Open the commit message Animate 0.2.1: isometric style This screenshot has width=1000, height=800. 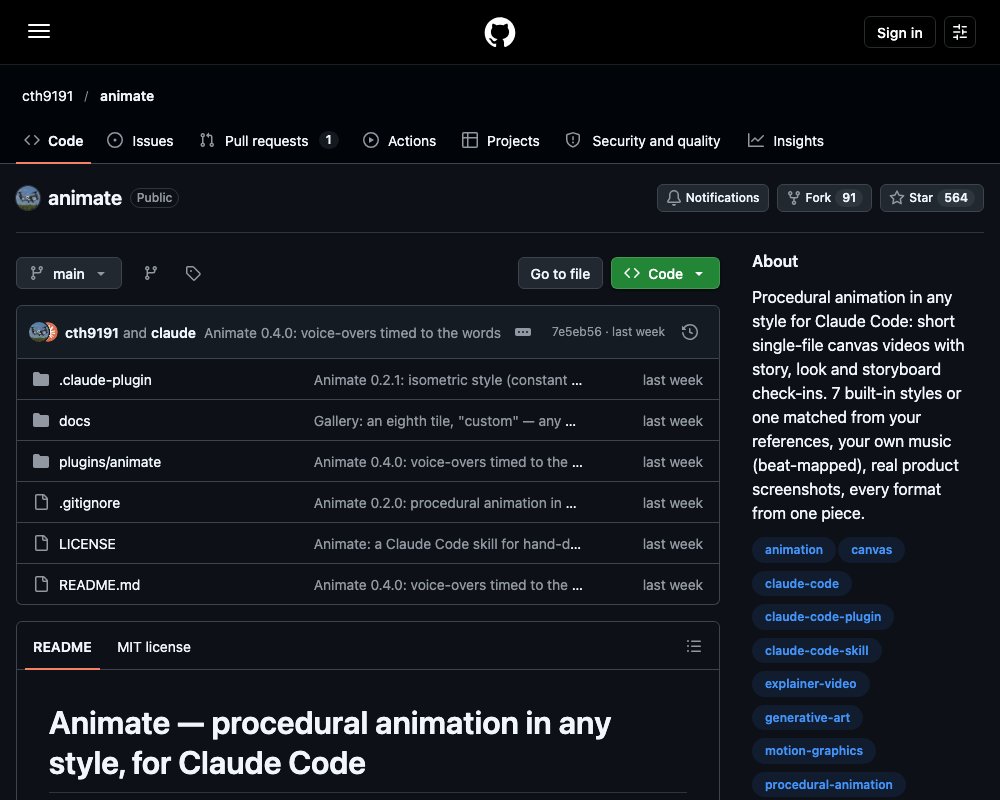coord(448,380)
